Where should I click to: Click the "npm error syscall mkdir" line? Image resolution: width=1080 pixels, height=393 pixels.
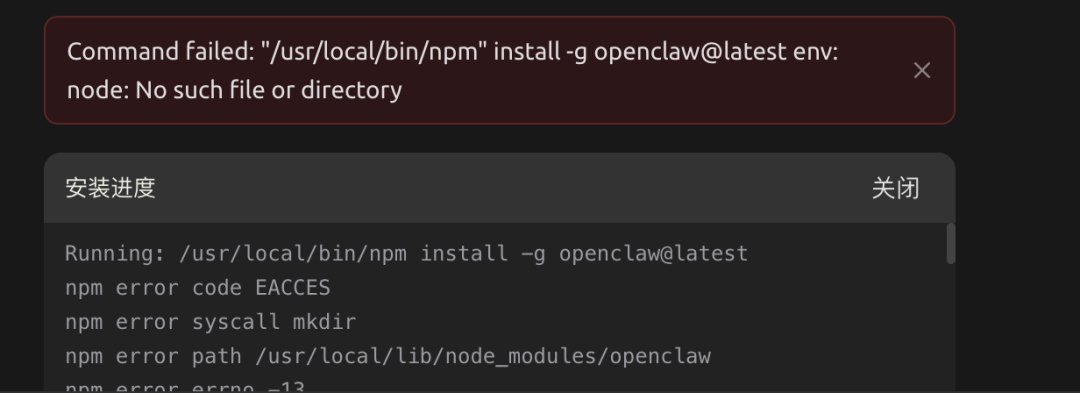tap(211, 321)
